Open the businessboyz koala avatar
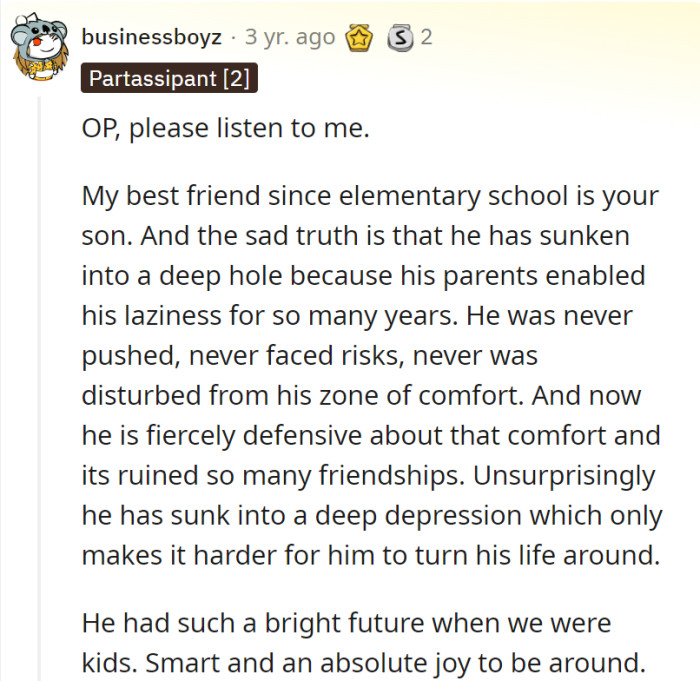Image resolution: width=700 pixels, height=681 pixels. tap(39, 47)
